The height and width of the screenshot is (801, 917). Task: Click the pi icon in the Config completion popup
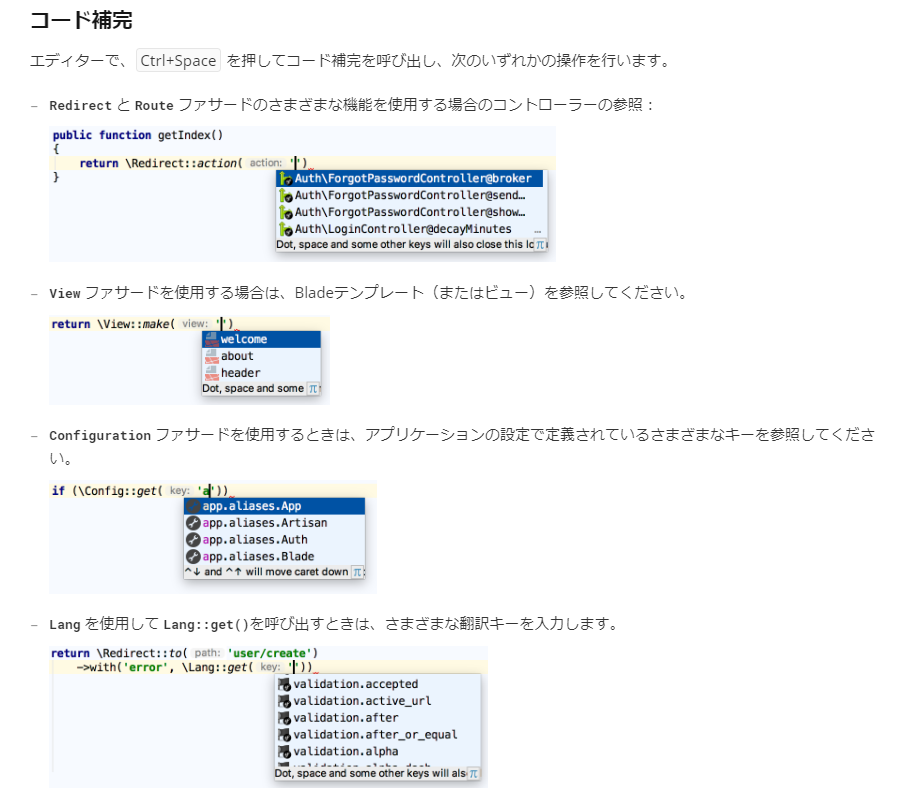pyautogui.click(x=357, y=572)
